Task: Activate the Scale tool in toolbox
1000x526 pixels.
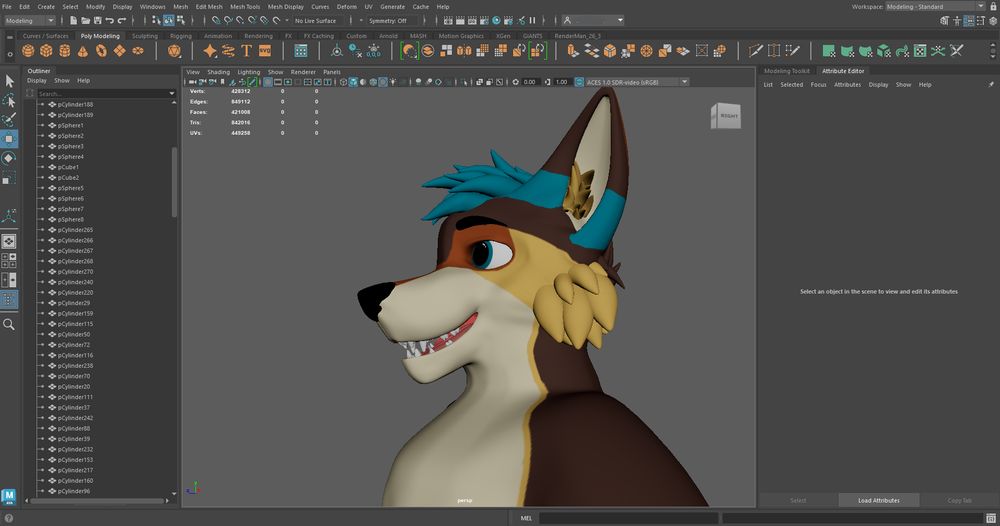Action: point(9,177)
